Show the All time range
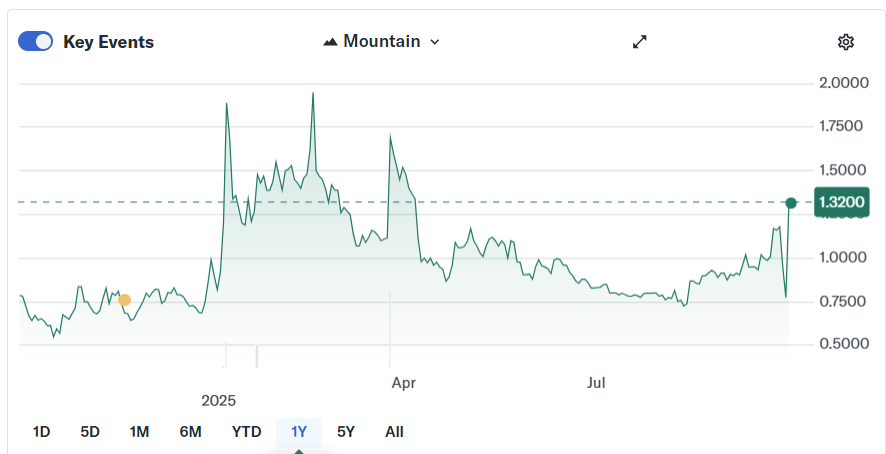Image resolution: width=886 pixels, height=454 pixels. tap(394, 432)
